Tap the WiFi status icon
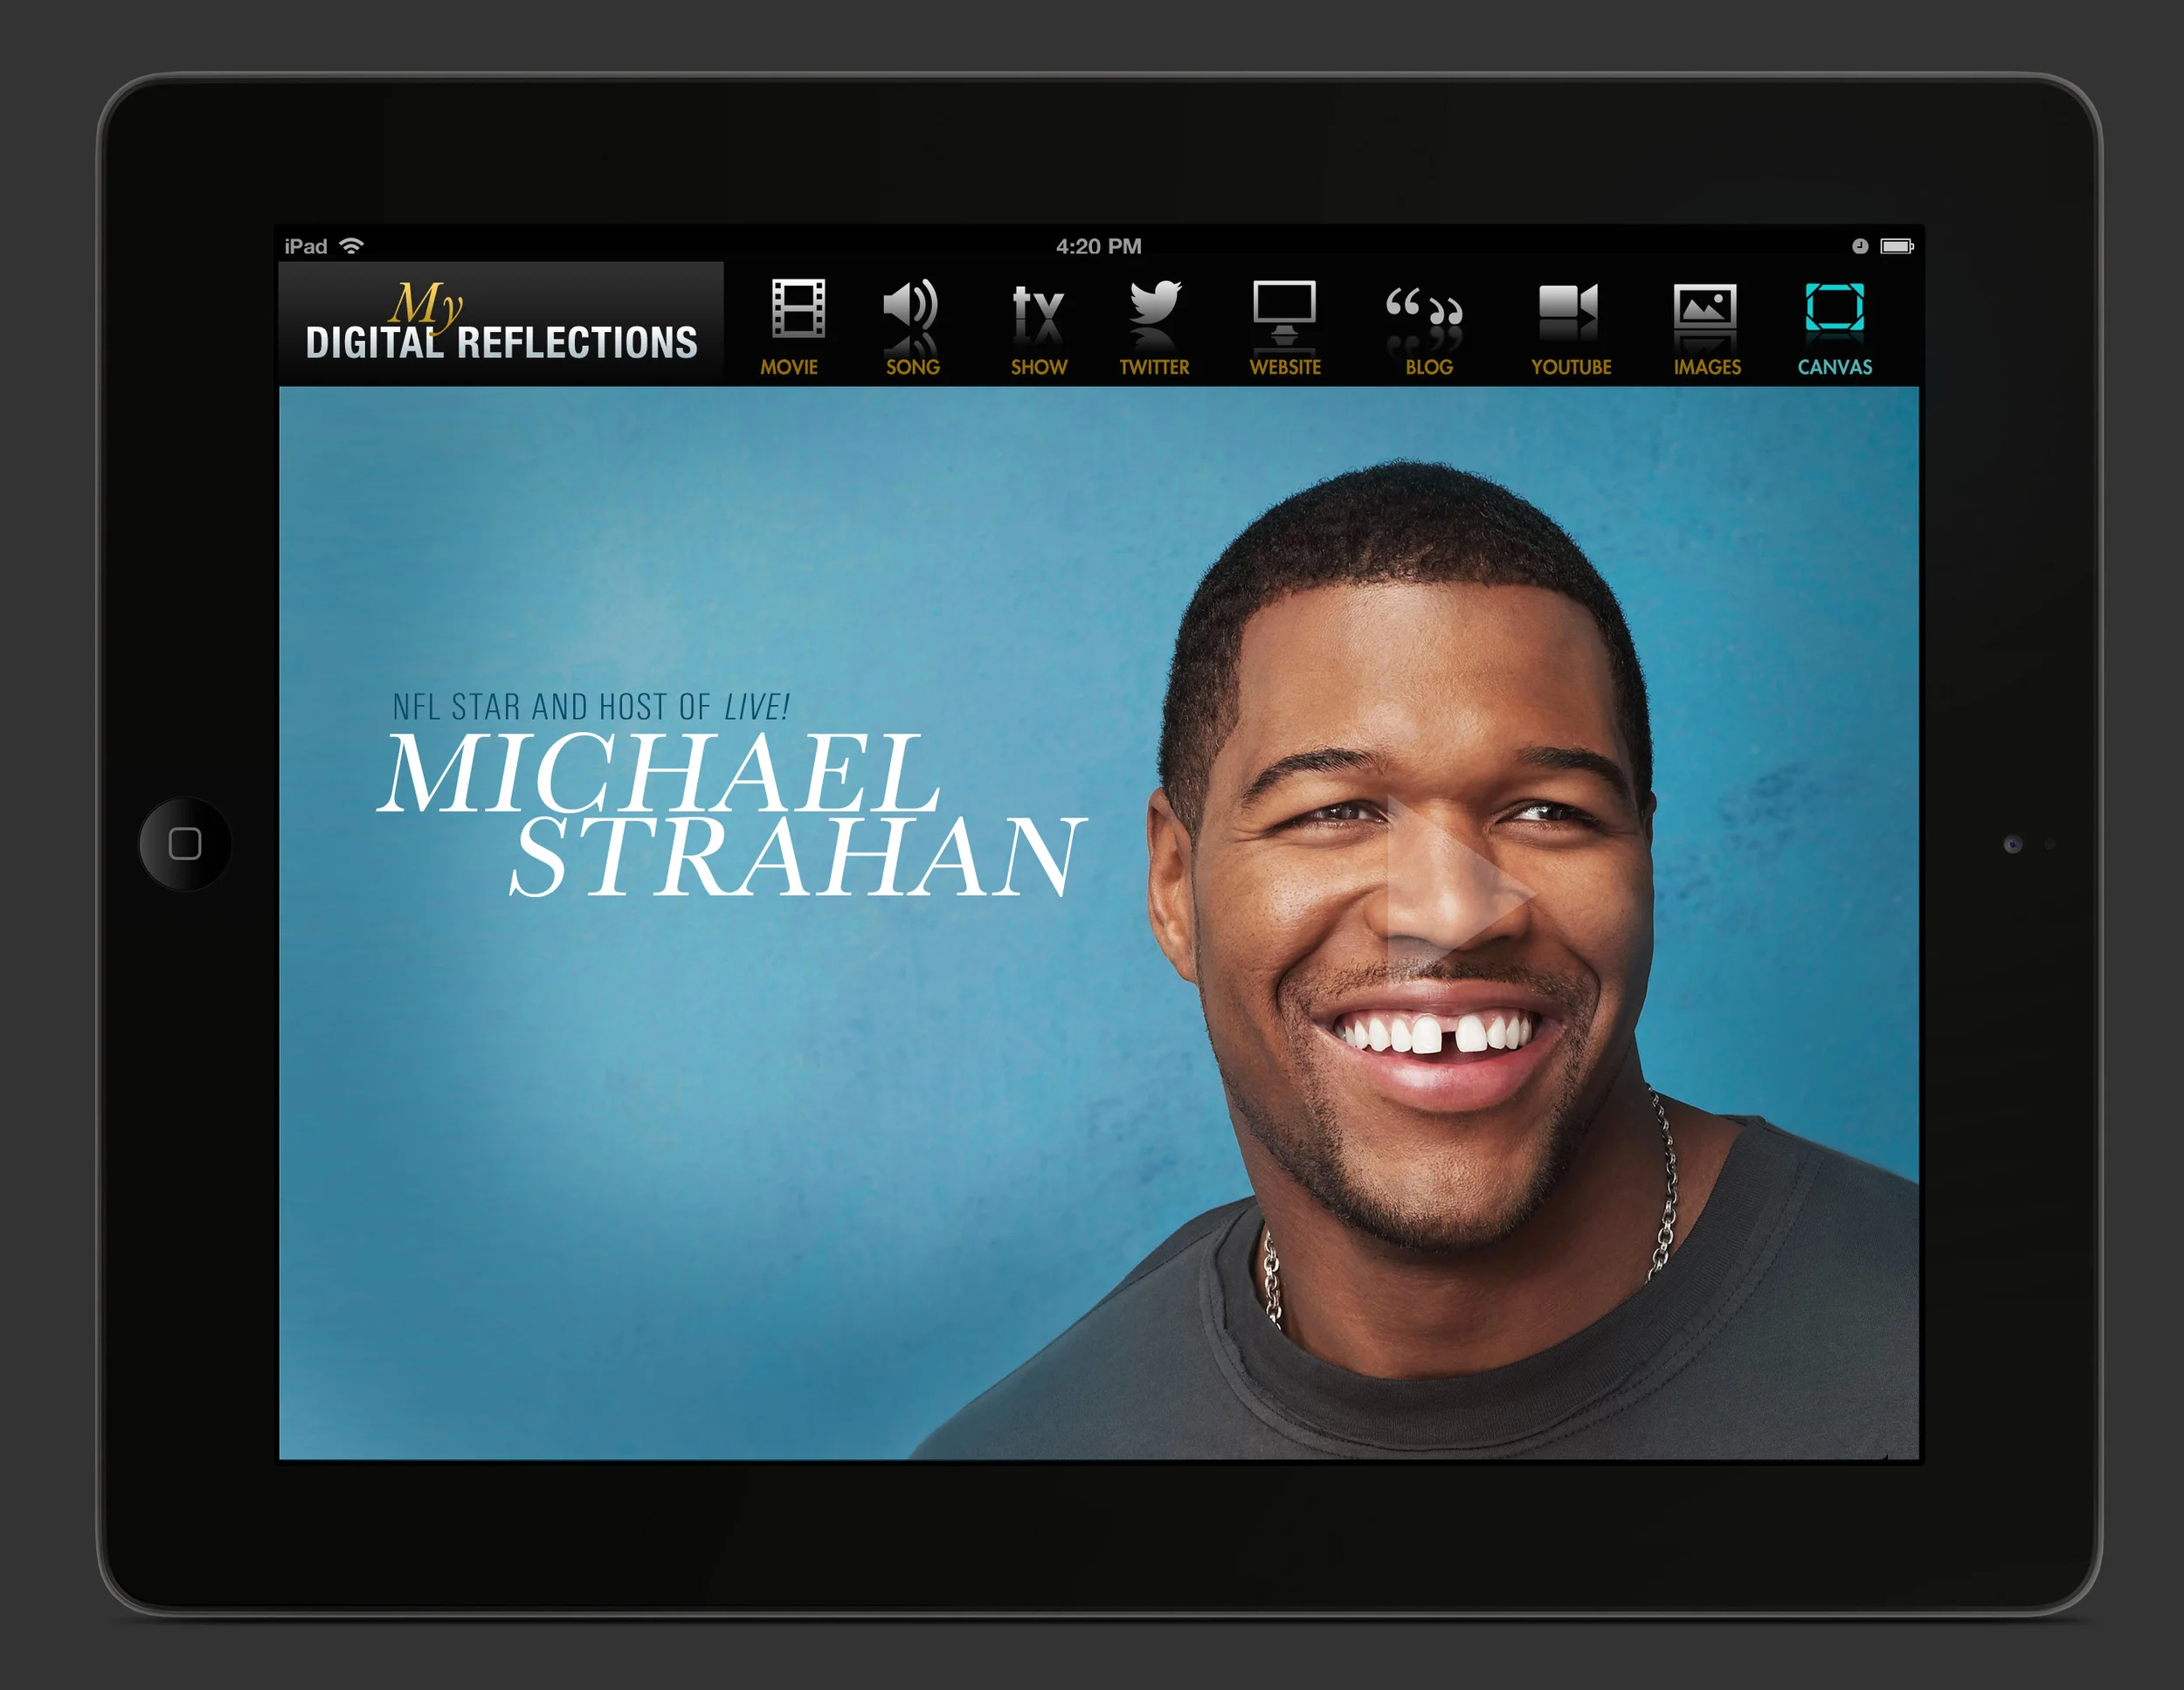Screen dimensions: 2184x1690 (351, 246)
